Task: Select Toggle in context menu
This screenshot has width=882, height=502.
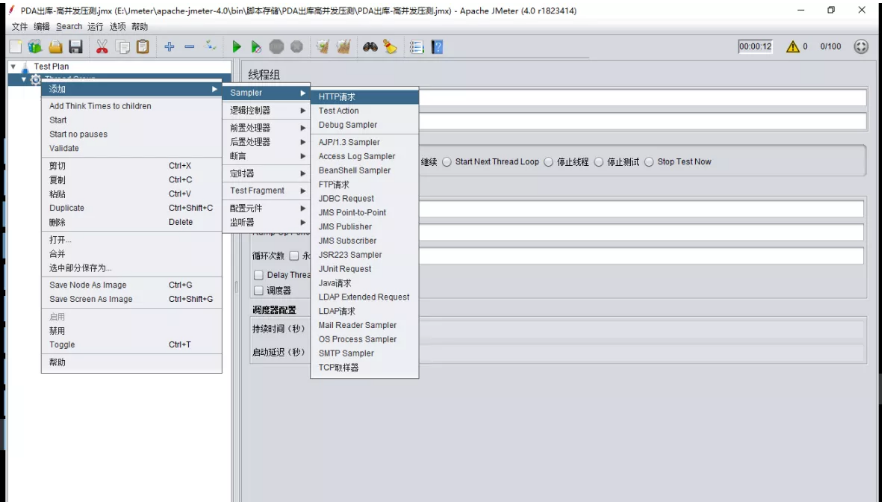Action: click(132, 344)
